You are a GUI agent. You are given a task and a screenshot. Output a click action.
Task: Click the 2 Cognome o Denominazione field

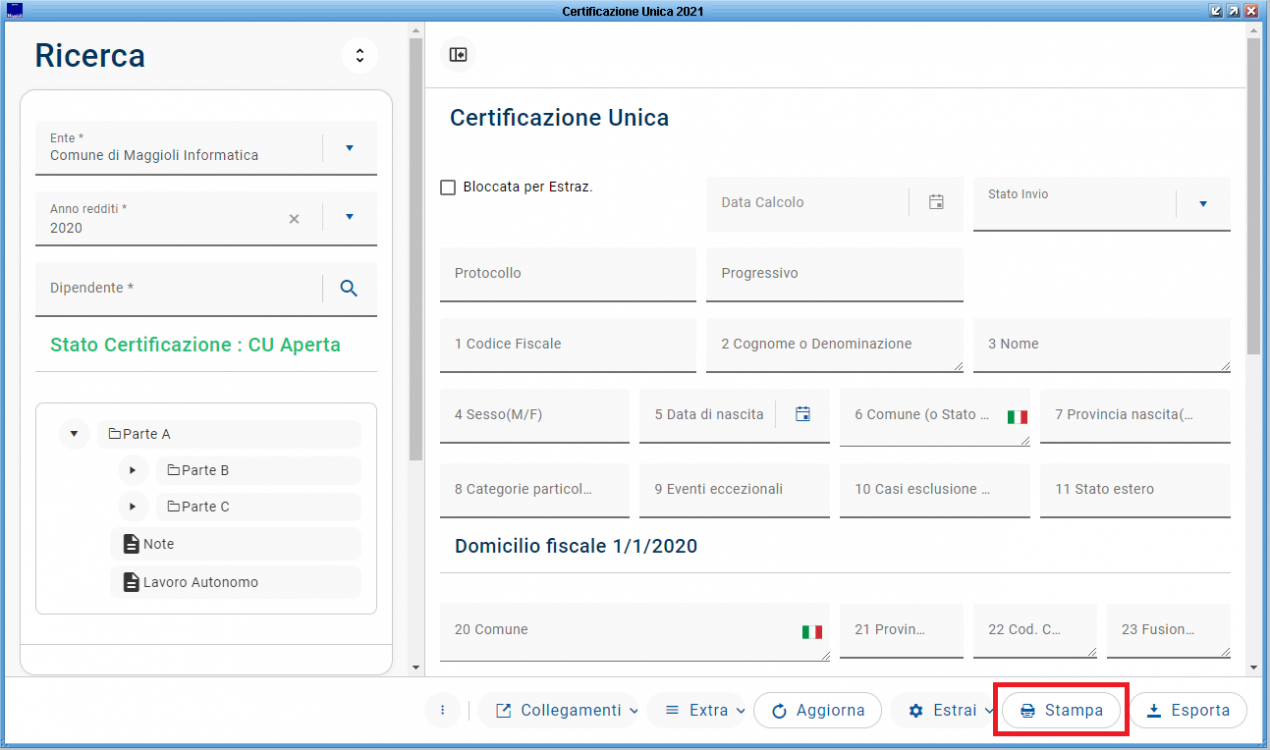pyautogui.click(x=835, y=345)
